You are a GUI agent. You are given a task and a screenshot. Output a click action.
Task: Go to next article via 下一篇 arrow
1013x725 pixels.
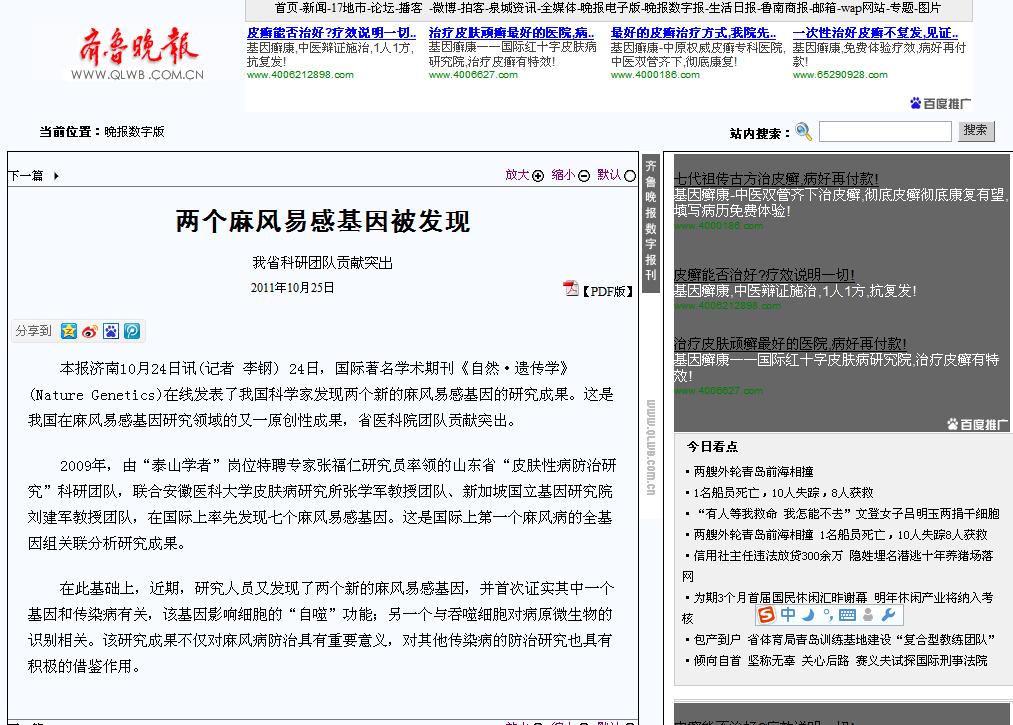pos(33,176)
